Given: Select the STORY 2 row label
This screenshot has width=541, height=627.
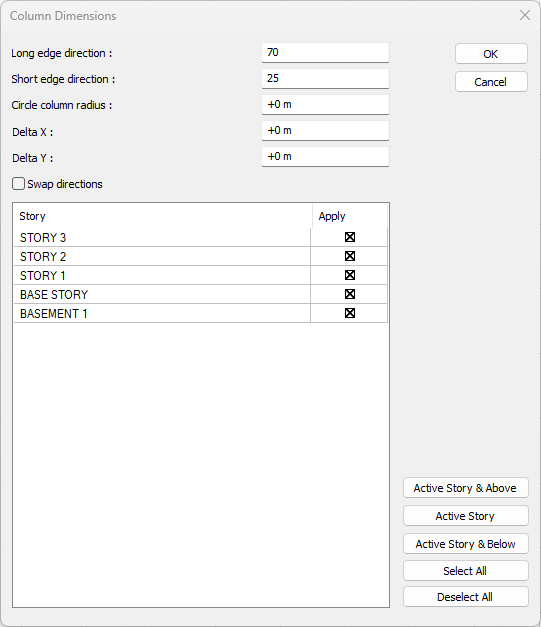Looking at the screenshot, I should [43, 256].
